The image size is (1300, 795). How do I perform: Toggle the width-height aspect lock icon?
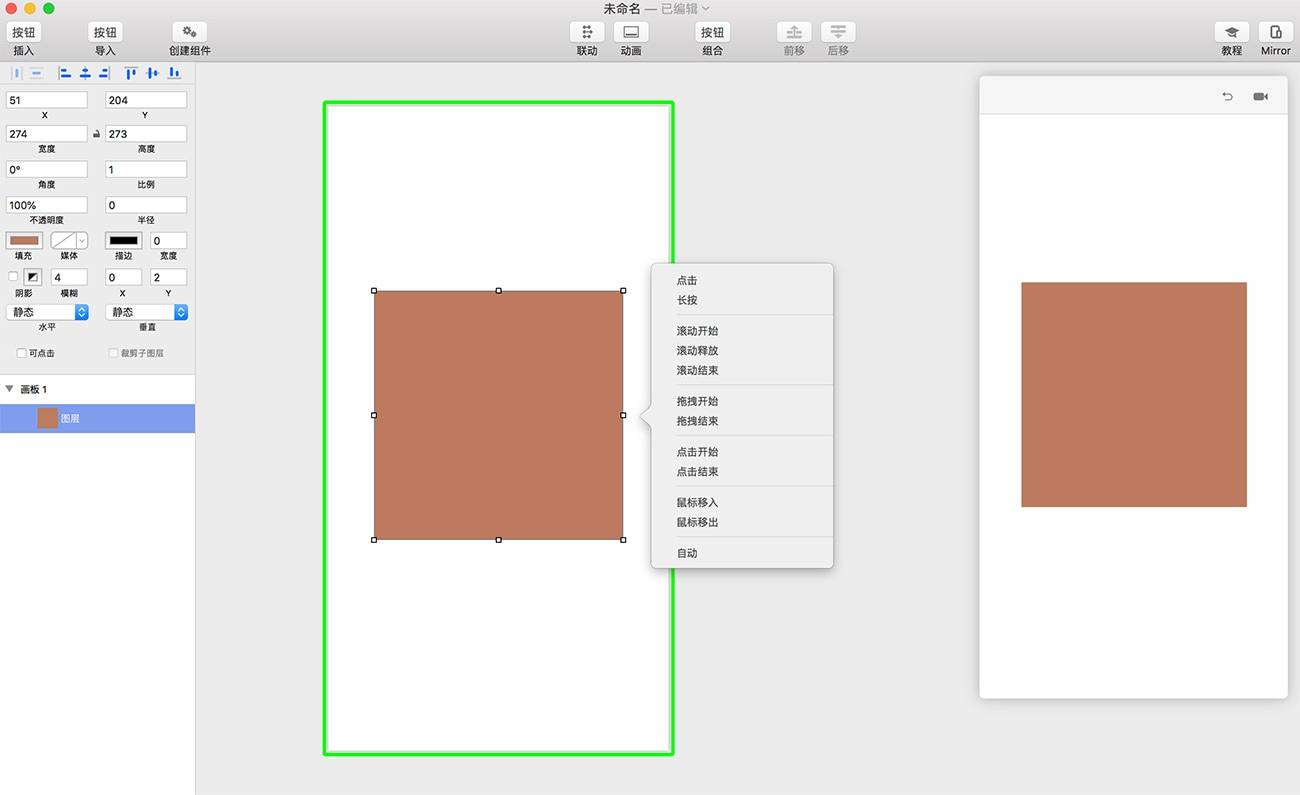click(96, 134)
